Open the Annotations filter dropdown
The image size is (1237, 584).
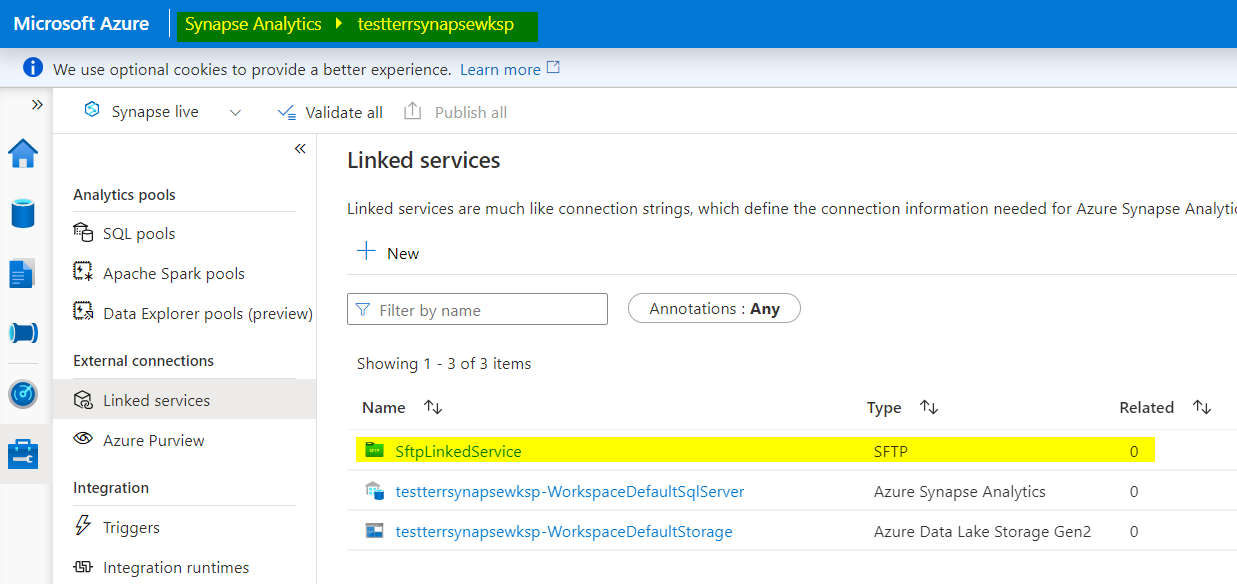tap(714, 309)
